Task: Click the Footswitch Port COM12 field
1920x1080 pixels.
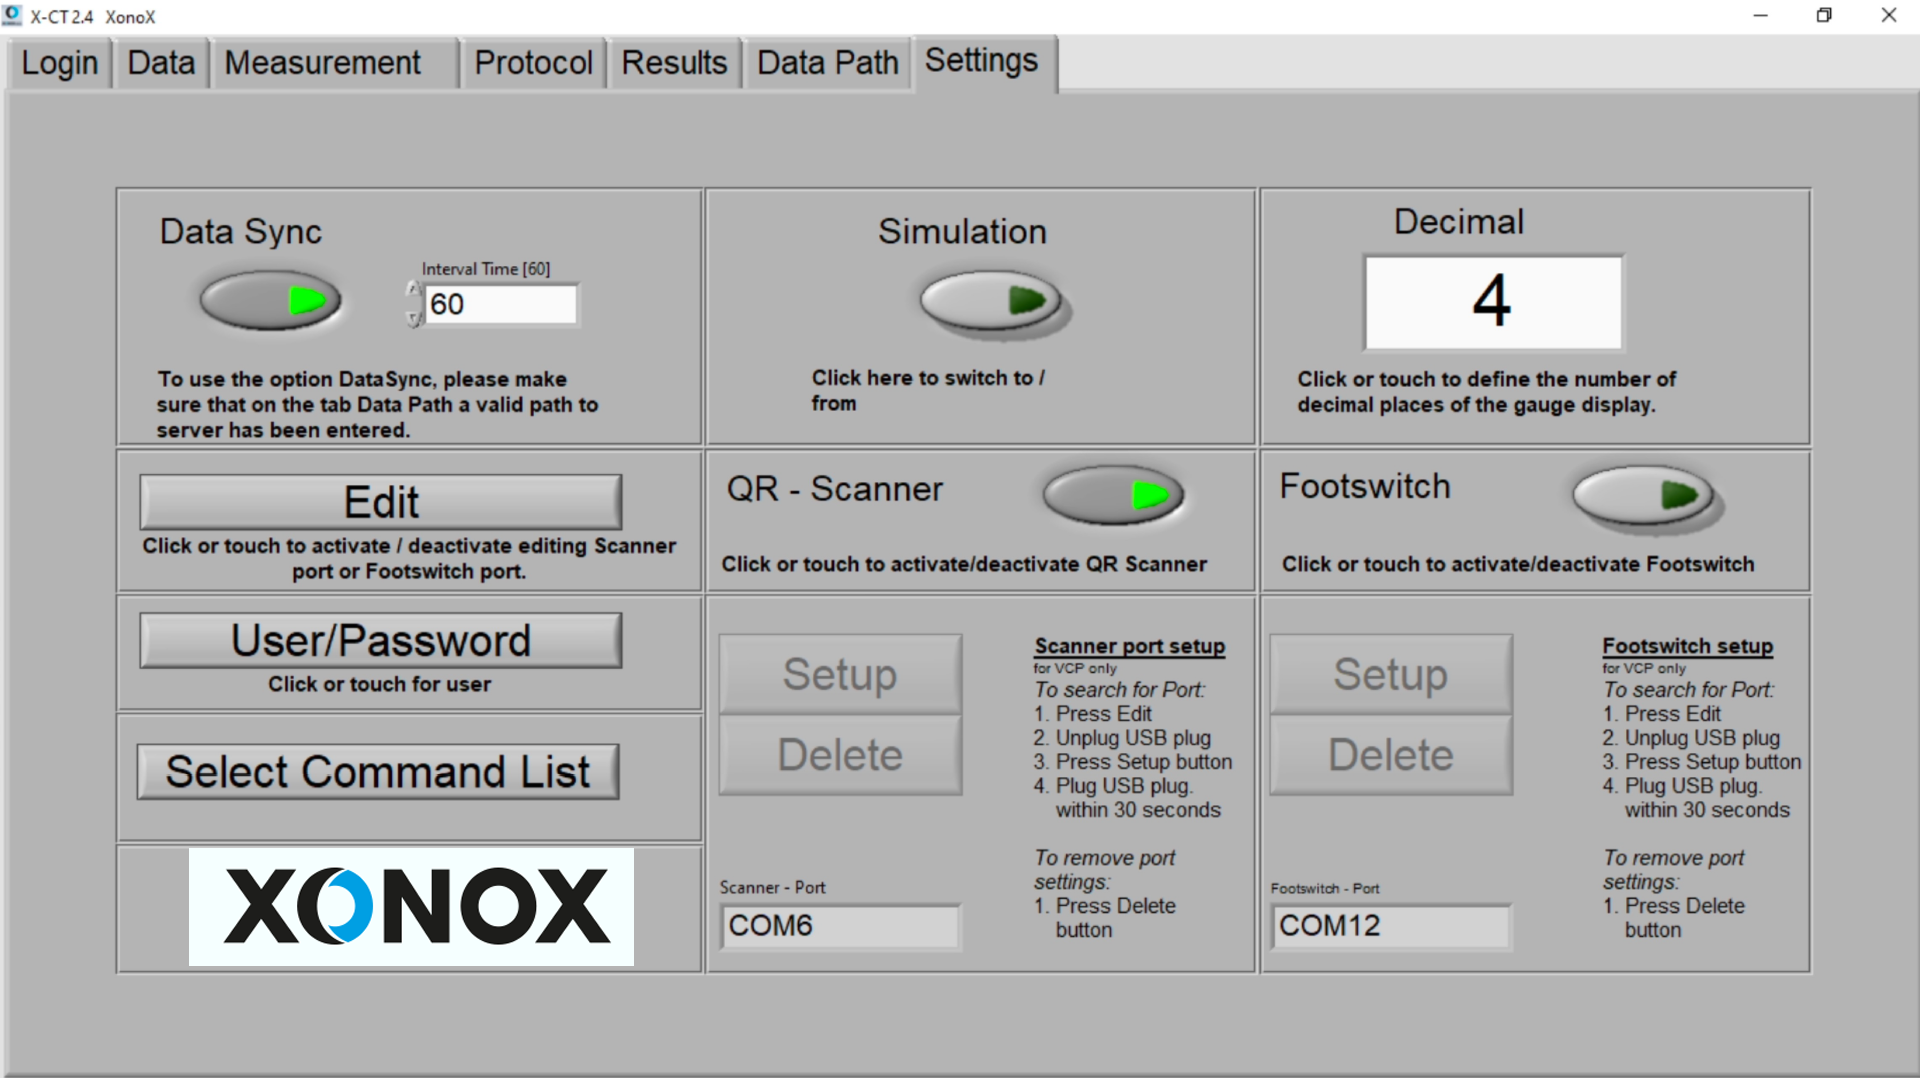Action: pyautogui.click(x=1389, y=926)
